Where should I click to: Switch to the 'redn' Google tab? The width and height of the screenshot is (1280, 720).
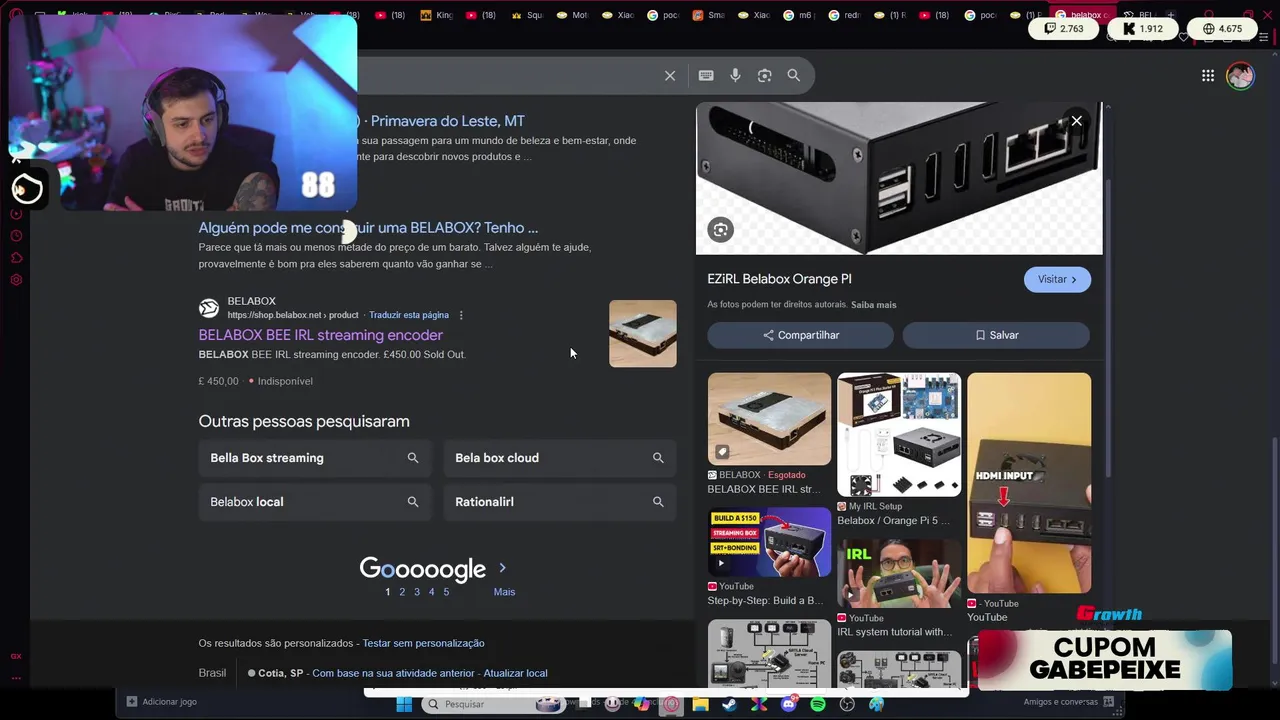(846, 15)
